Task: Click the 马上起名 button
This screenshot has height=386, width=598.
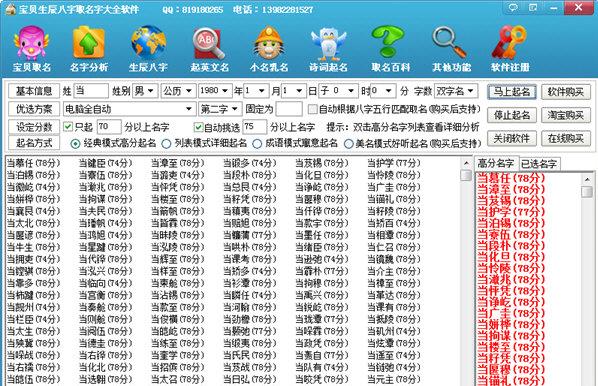Action: click(x=511, y=92)
